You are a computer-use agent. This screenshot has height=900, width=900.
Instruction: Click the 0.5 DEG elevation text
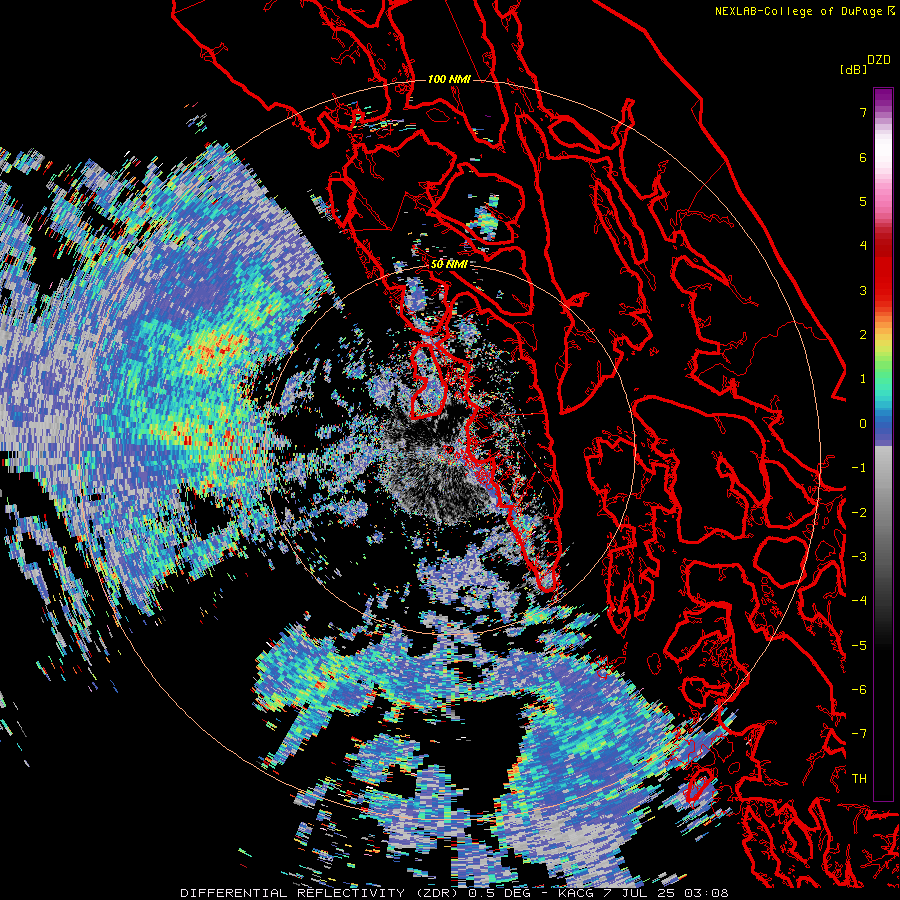[501, 893]
